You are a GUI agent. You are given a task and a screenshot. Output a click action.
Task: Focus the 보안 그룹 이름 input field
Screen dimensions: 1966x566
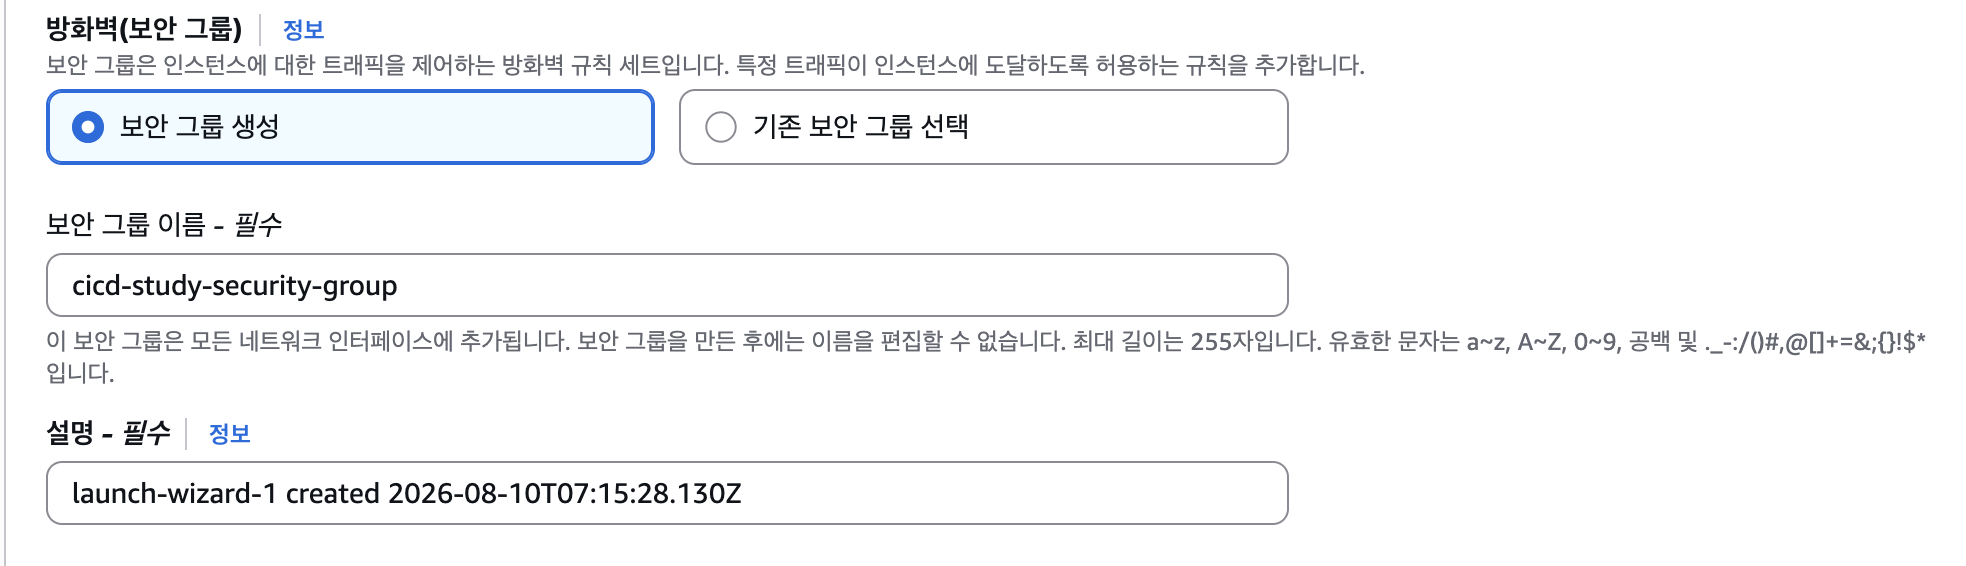tap(667, 285)
